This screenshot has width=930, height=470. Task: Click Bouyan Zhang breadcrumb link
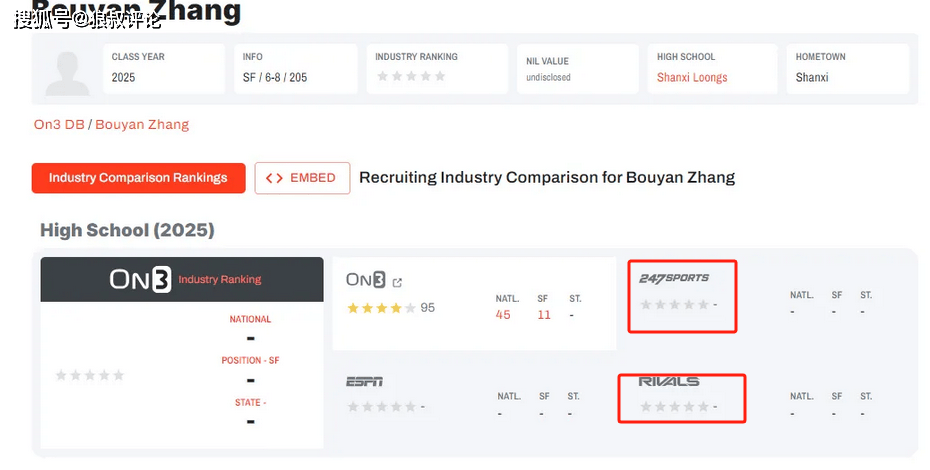pos(142,125)
